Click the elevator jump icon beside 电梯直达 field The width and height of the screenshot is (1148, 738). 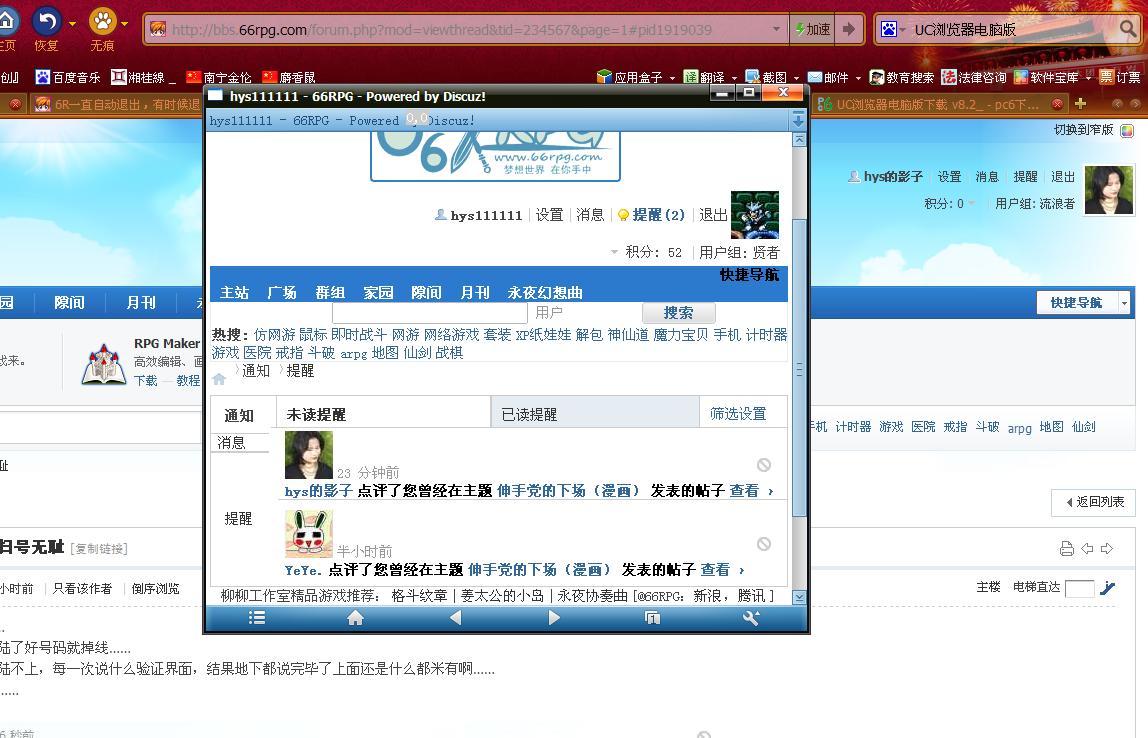[x=1108, y=587]
